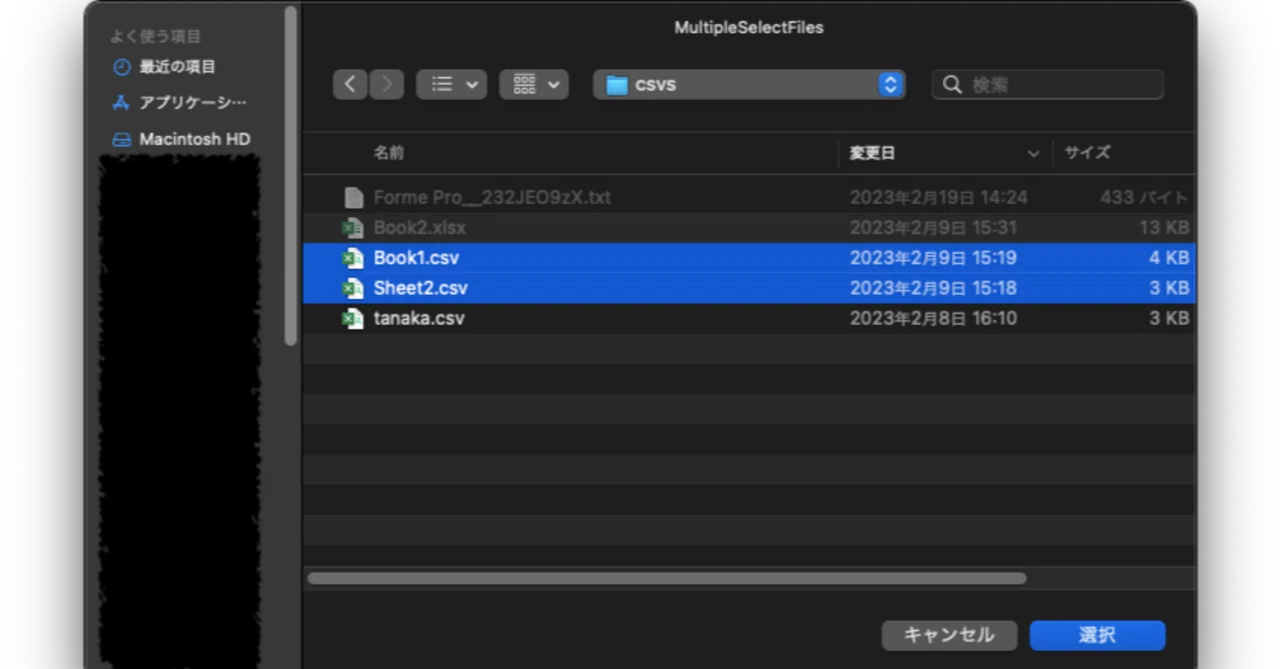Click the sidebar vertical scrollbar
Image resolution: width=1280 pixels, height=669 pixels.
(290, 175)
